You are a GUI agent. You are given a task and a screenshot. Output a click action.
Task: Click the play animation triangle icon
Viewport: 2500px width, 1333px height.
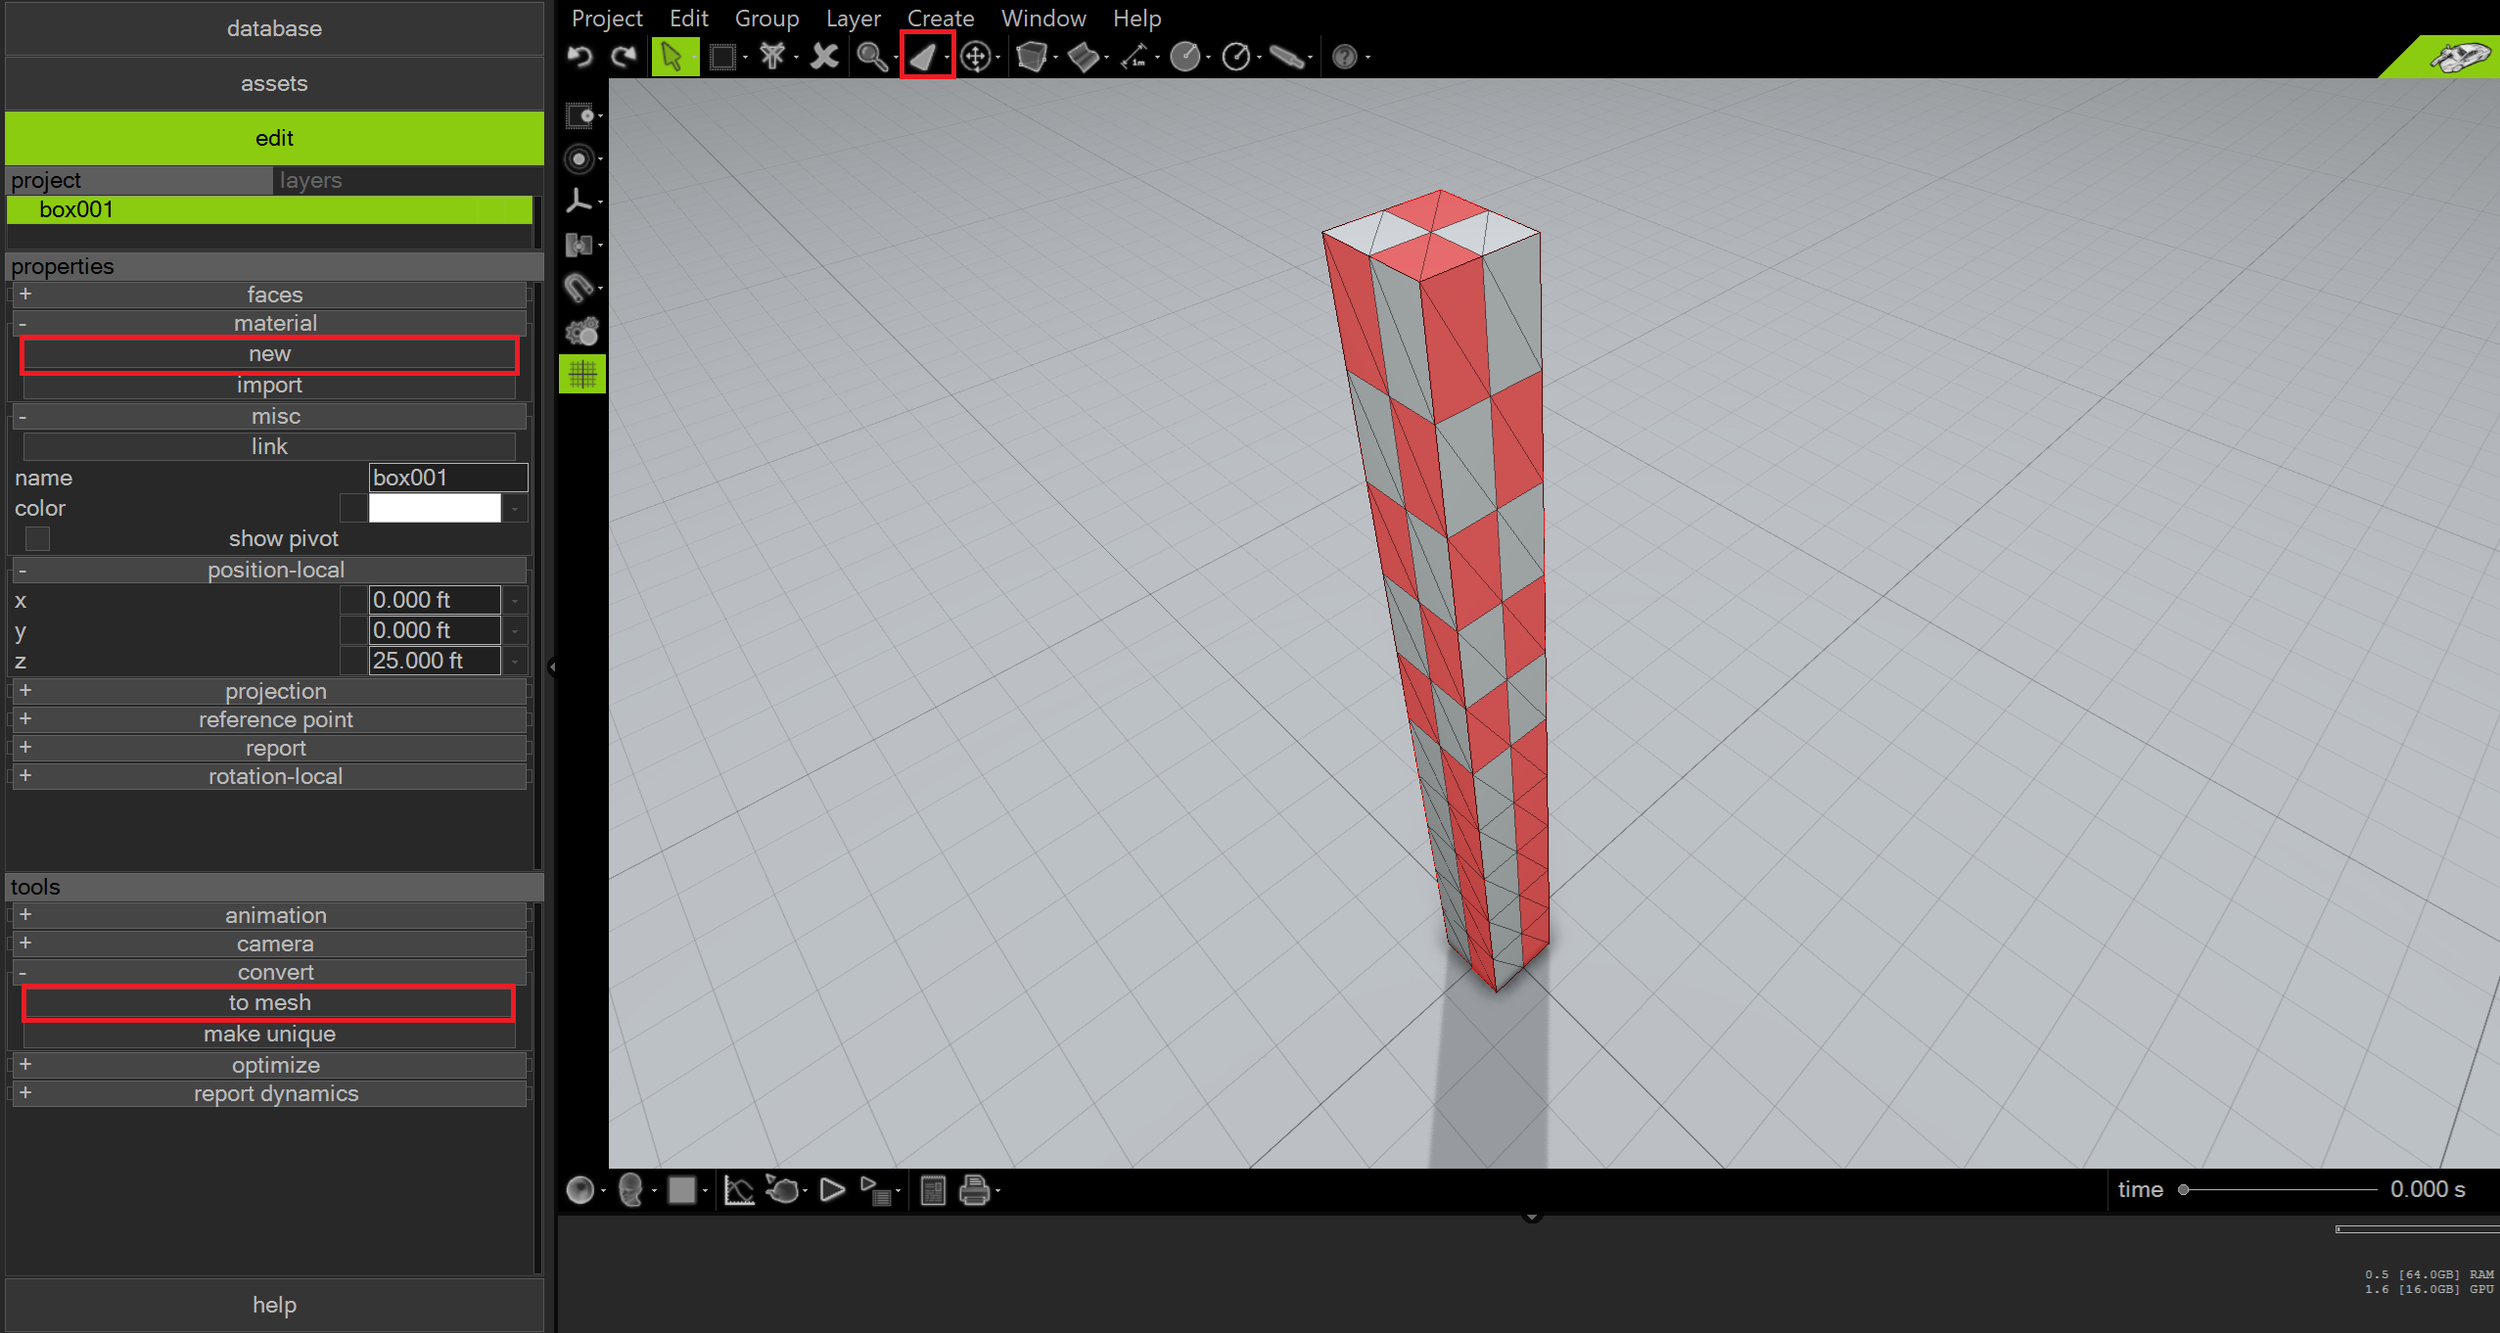[x=831, y=1190]
